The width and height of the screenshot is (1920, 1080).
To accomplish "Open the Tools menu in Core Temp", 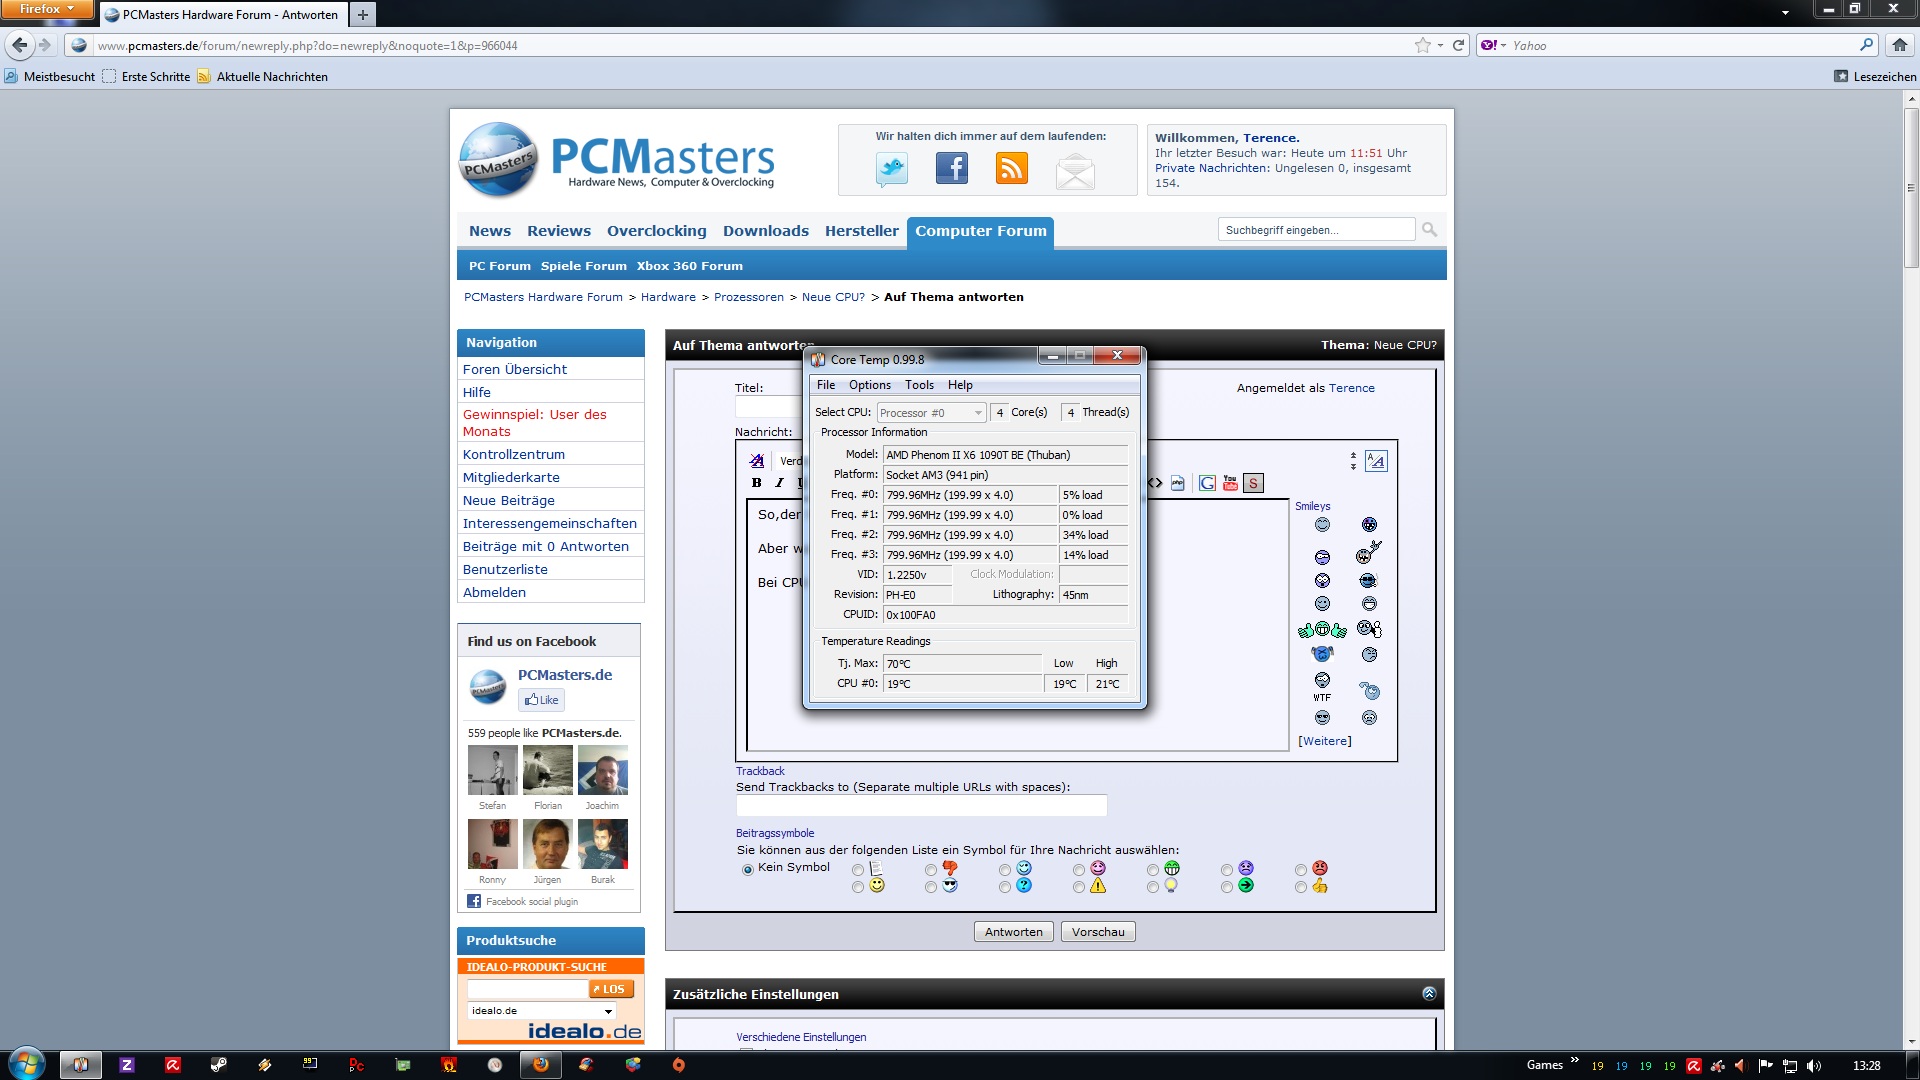I will [919, 385].
